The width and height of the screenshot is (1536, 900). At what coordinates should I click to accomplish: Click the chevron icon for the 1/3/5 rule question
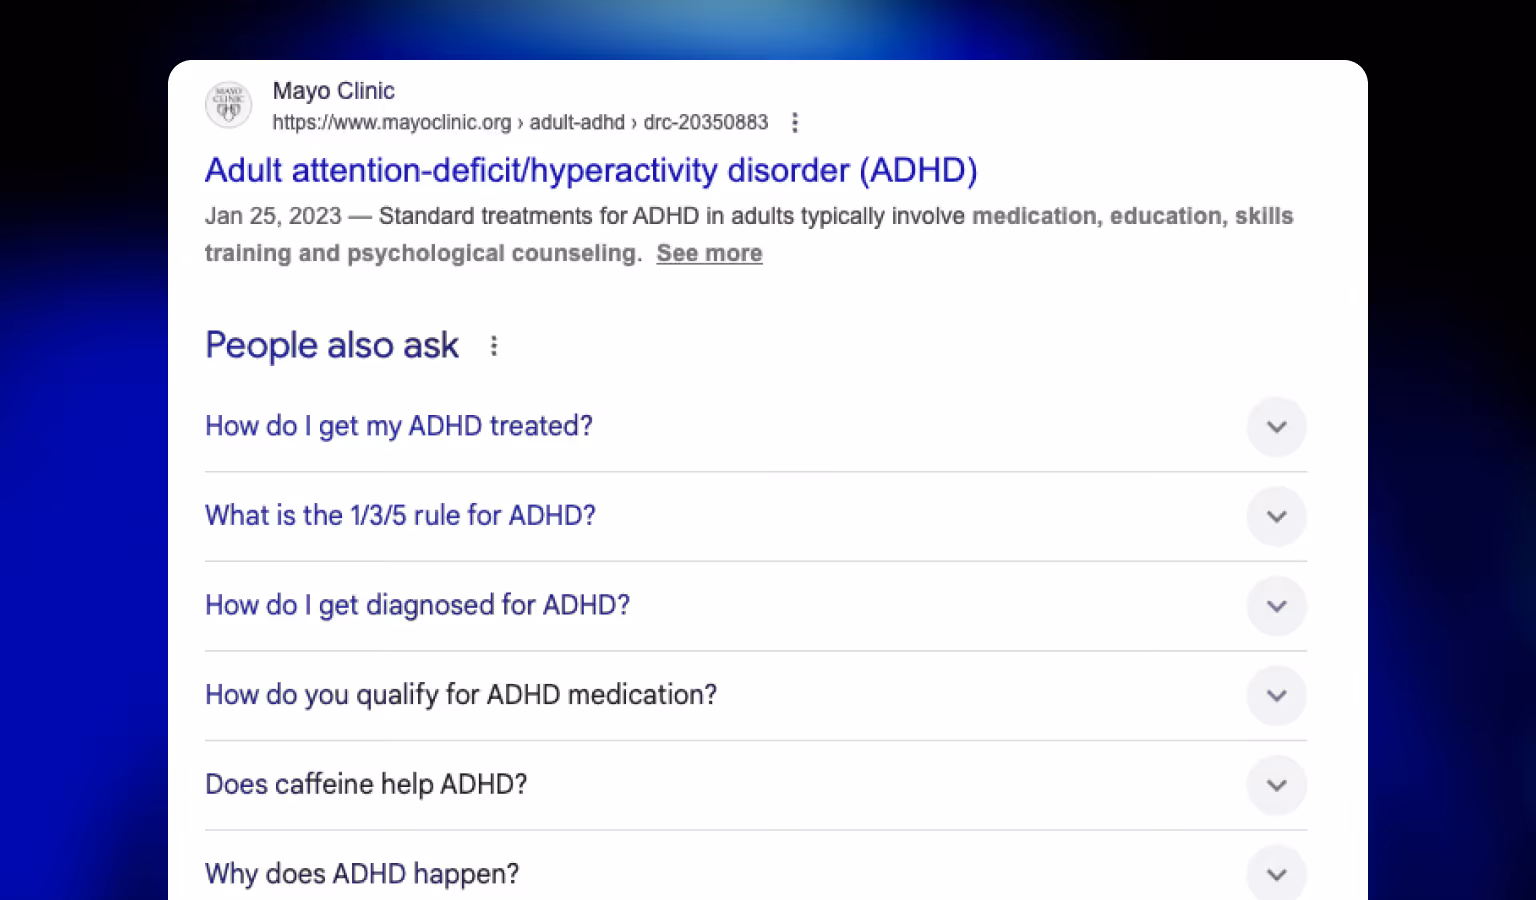[1277, 517]
